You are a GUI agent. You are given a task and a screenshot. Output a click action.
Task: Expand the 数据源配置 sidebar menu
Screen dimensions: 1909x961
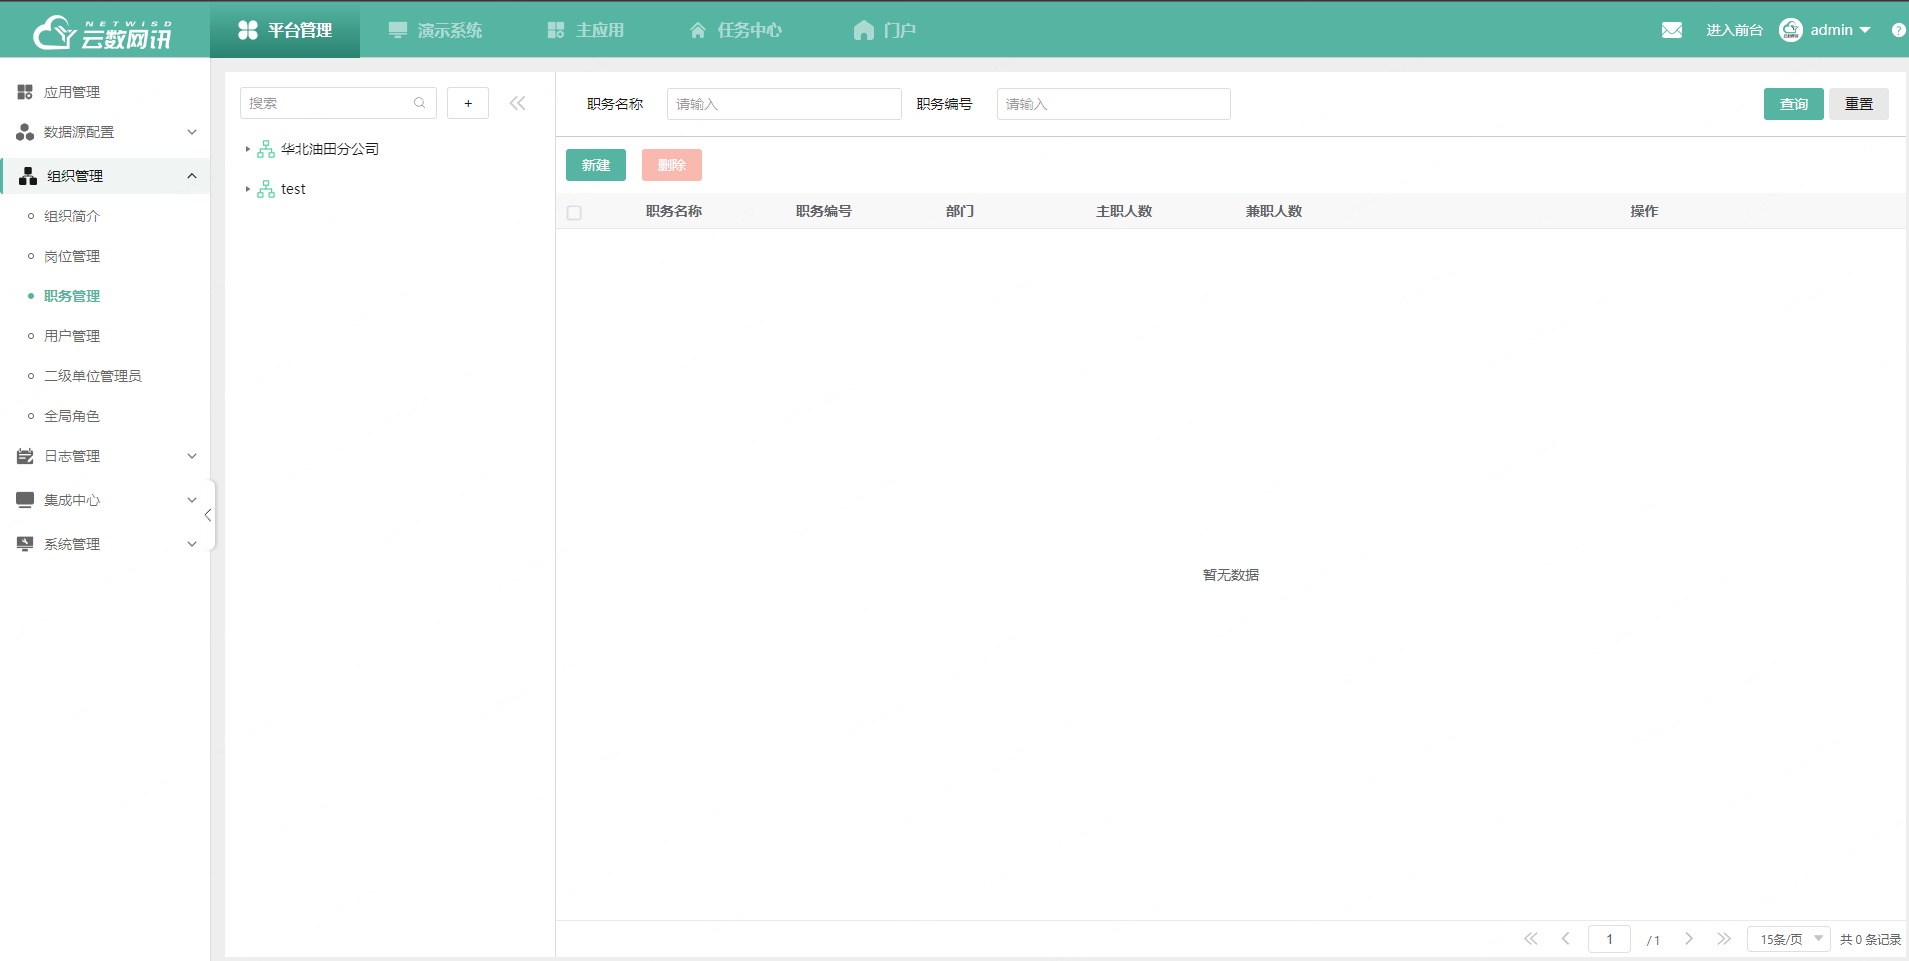coord(105,132)
